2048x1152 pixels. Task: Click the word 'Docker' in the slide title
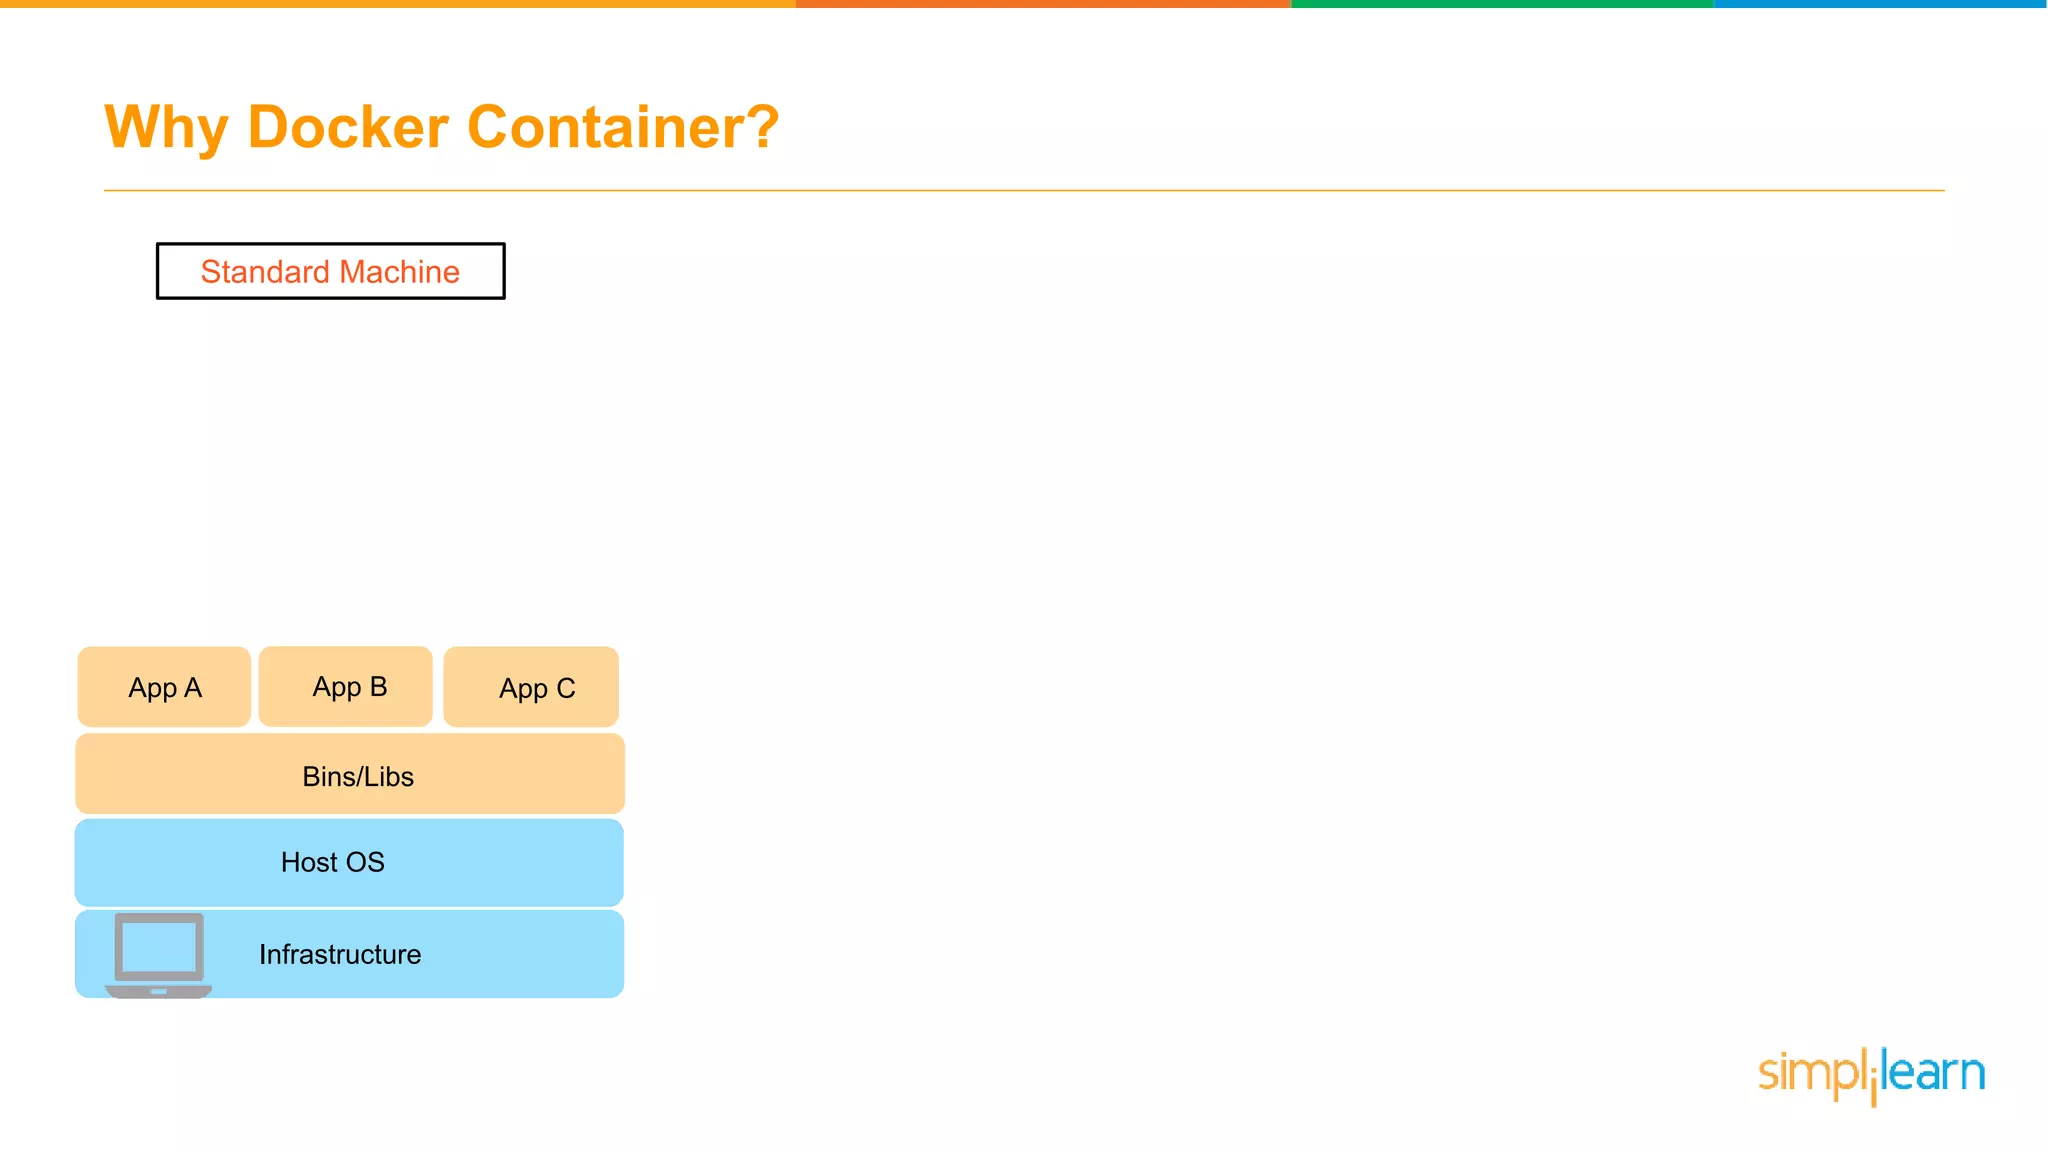[x=348, y=128]
